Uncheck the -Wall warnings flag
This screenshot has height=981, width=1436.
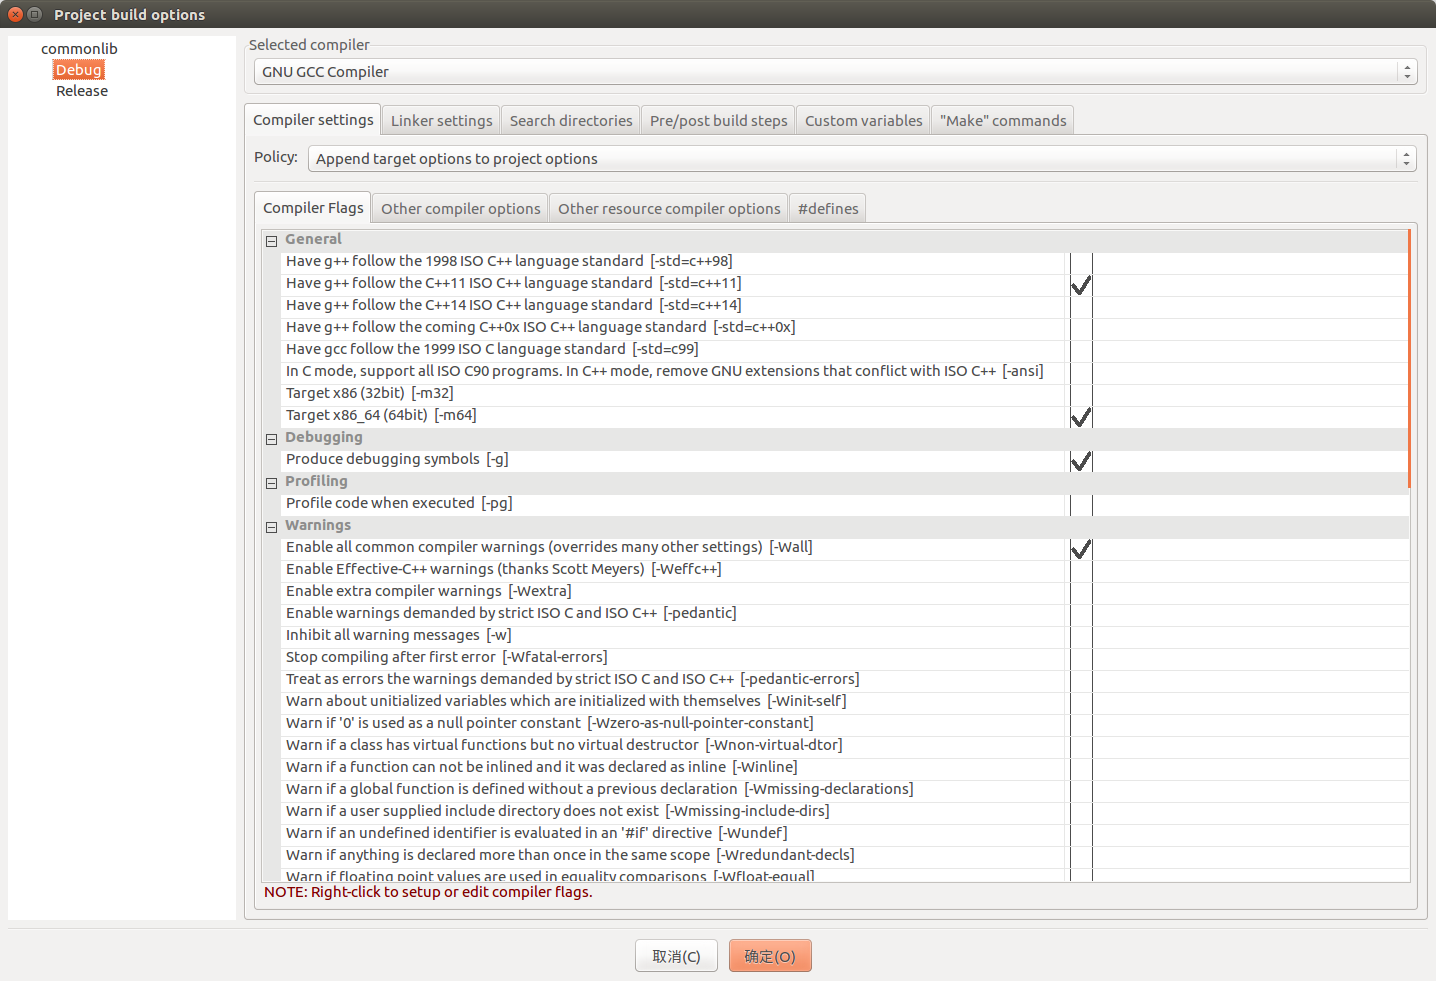1080,547
